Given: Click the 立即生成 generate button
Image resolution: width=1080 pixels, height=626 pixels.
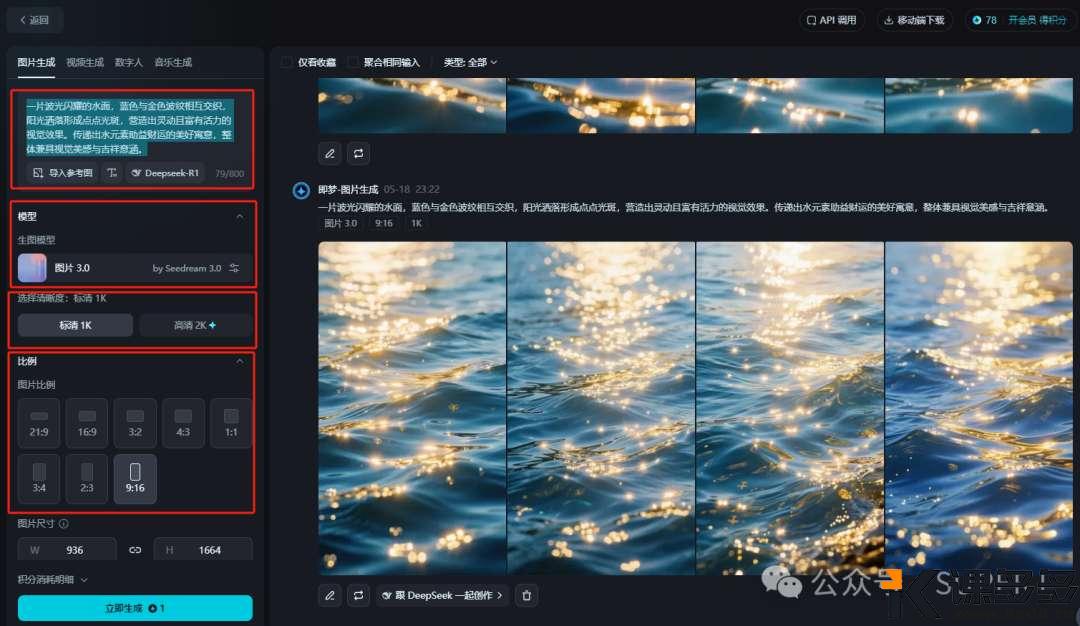Looking at the screenshot, I should tap(135, 608).
